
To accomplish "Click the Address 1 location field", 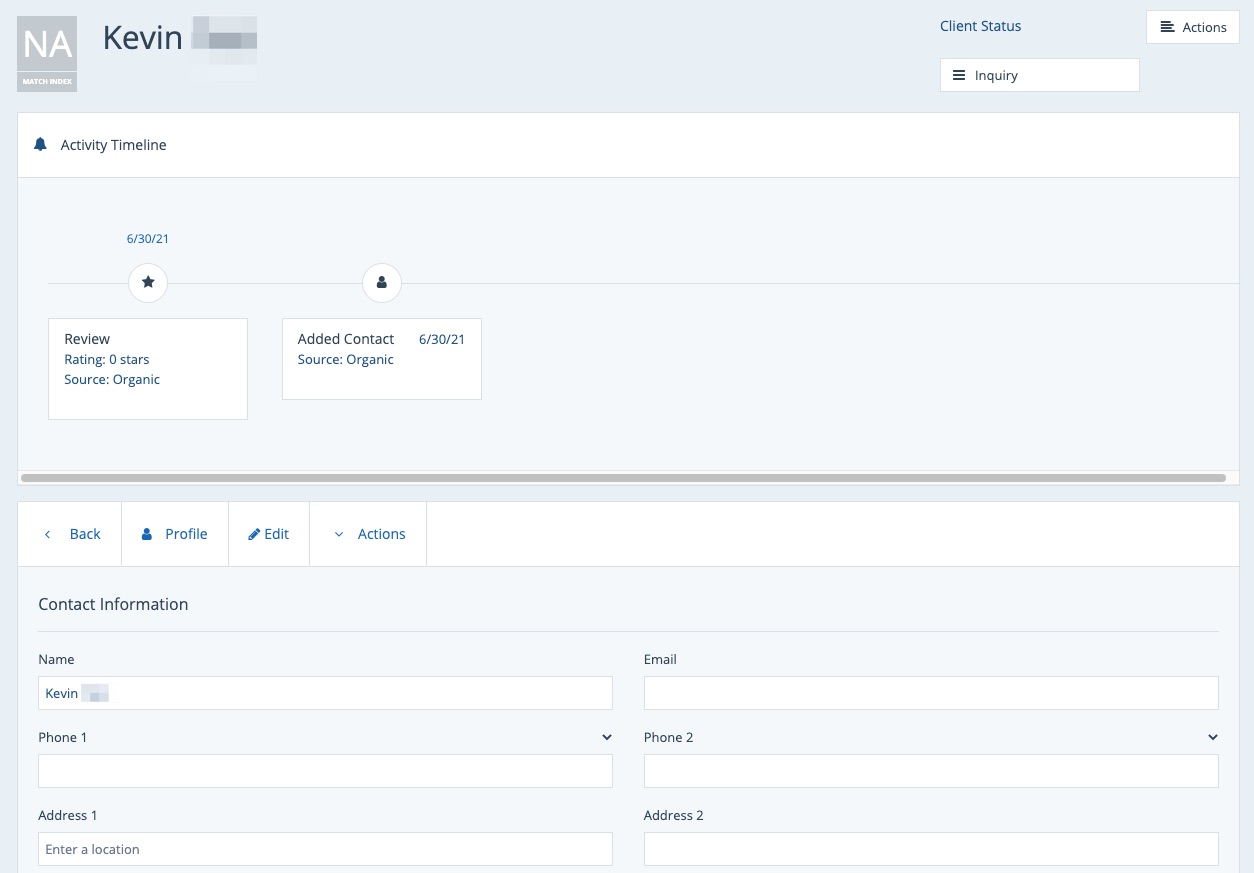I will (325, 849).
